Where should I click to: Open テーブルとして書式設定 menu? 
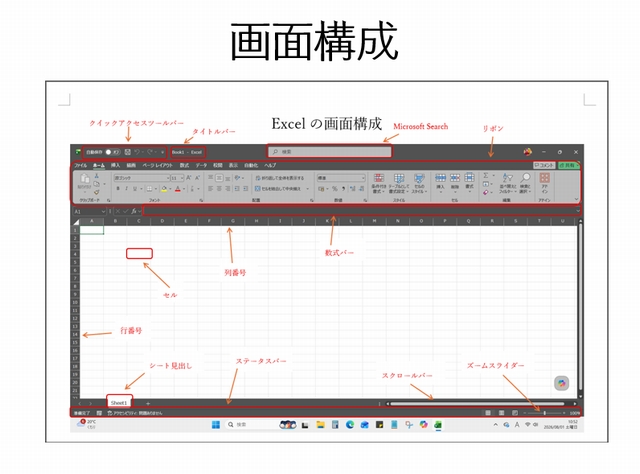pyautogui.click(x=398, y=183)
